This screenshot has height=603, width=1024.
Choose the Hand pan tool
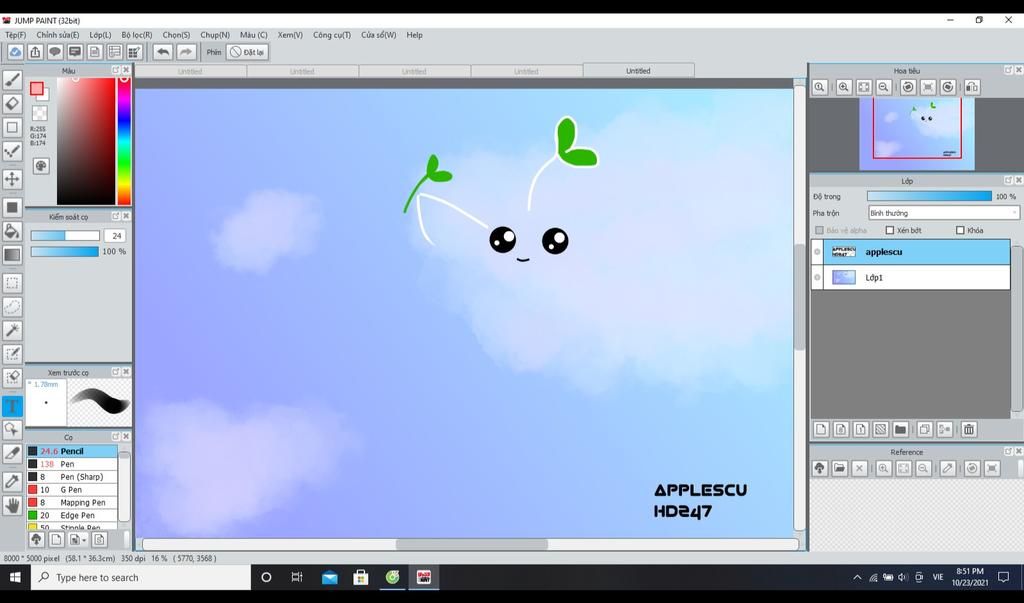12,505
